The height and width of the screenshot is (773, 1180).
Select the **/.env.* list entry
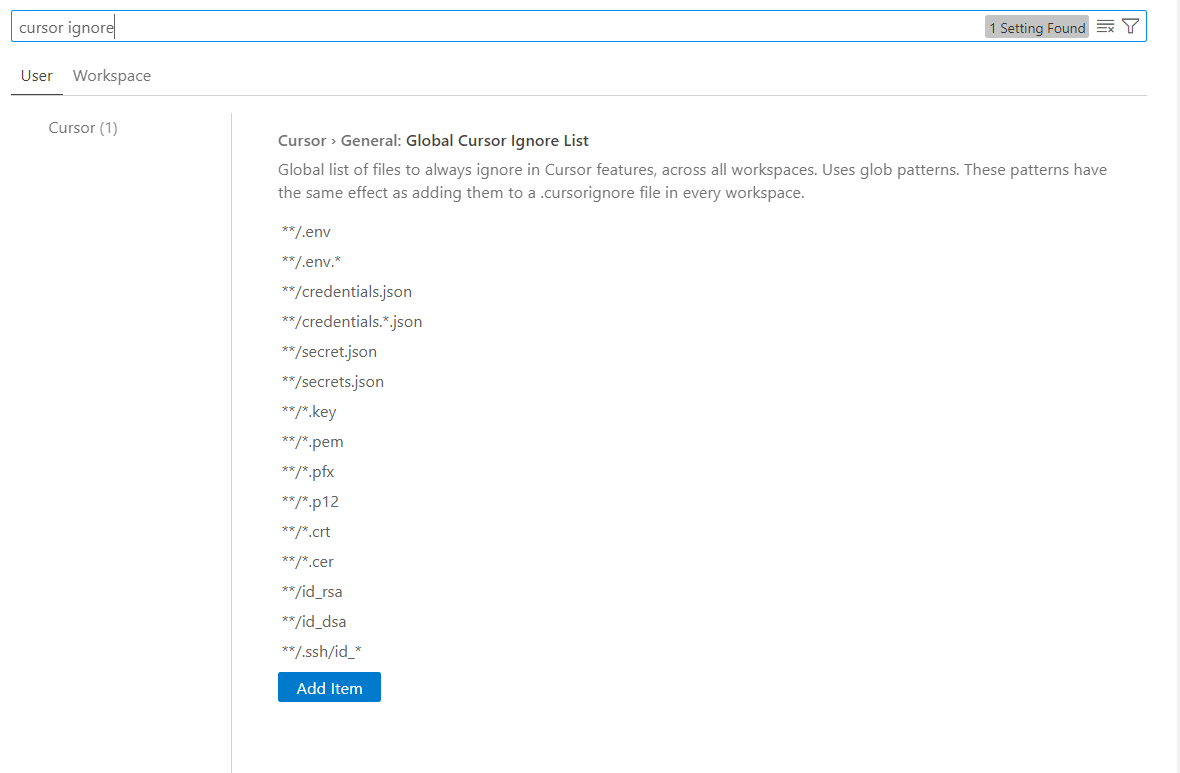point(311,262)
